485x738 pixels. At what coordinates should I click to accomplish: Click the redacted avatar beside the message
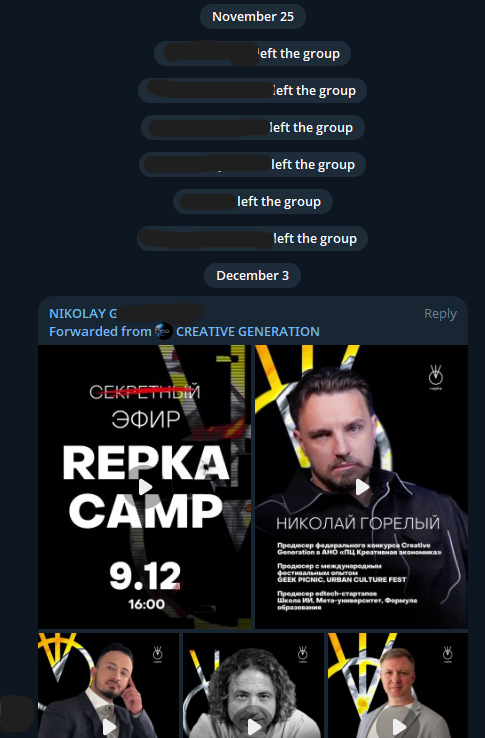coord(17,714)
